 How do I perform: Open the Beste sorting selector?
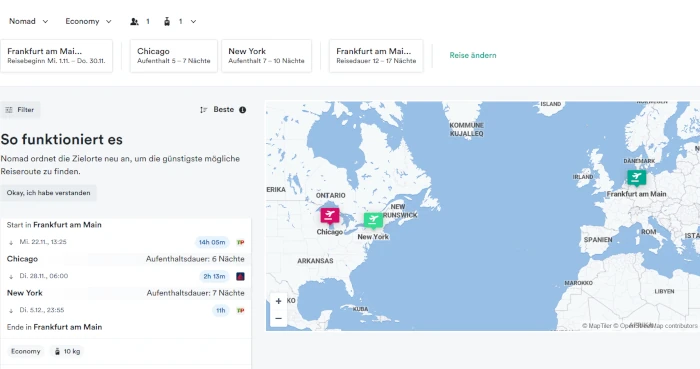tap(223, 110)
